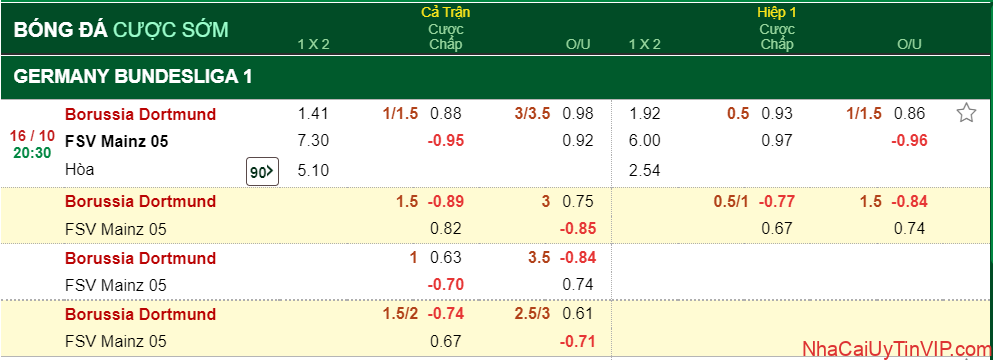Pick handicap 1.5/2 odds -0.74
Viewport: 993px width, 360px height.
pos(446,314)
